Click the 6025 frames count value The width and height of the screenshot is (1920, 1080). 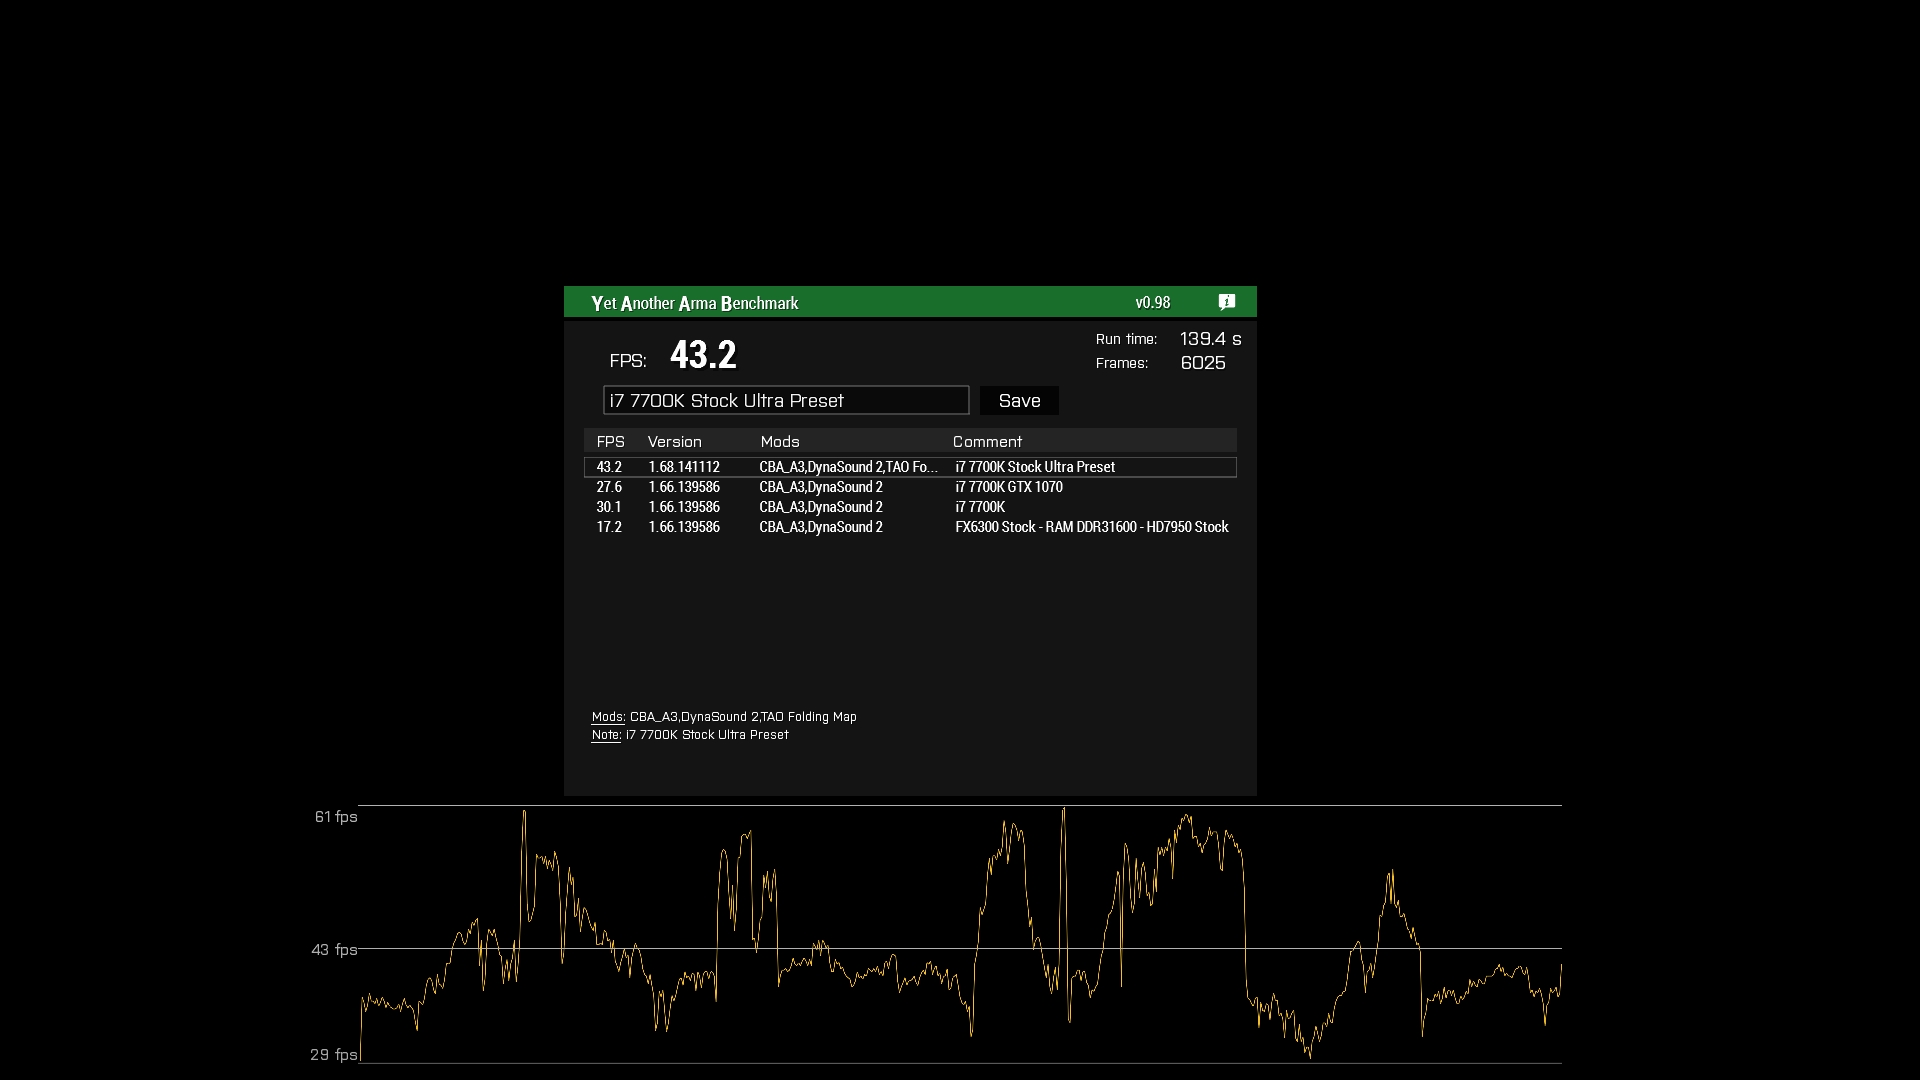coord(1202,363)
